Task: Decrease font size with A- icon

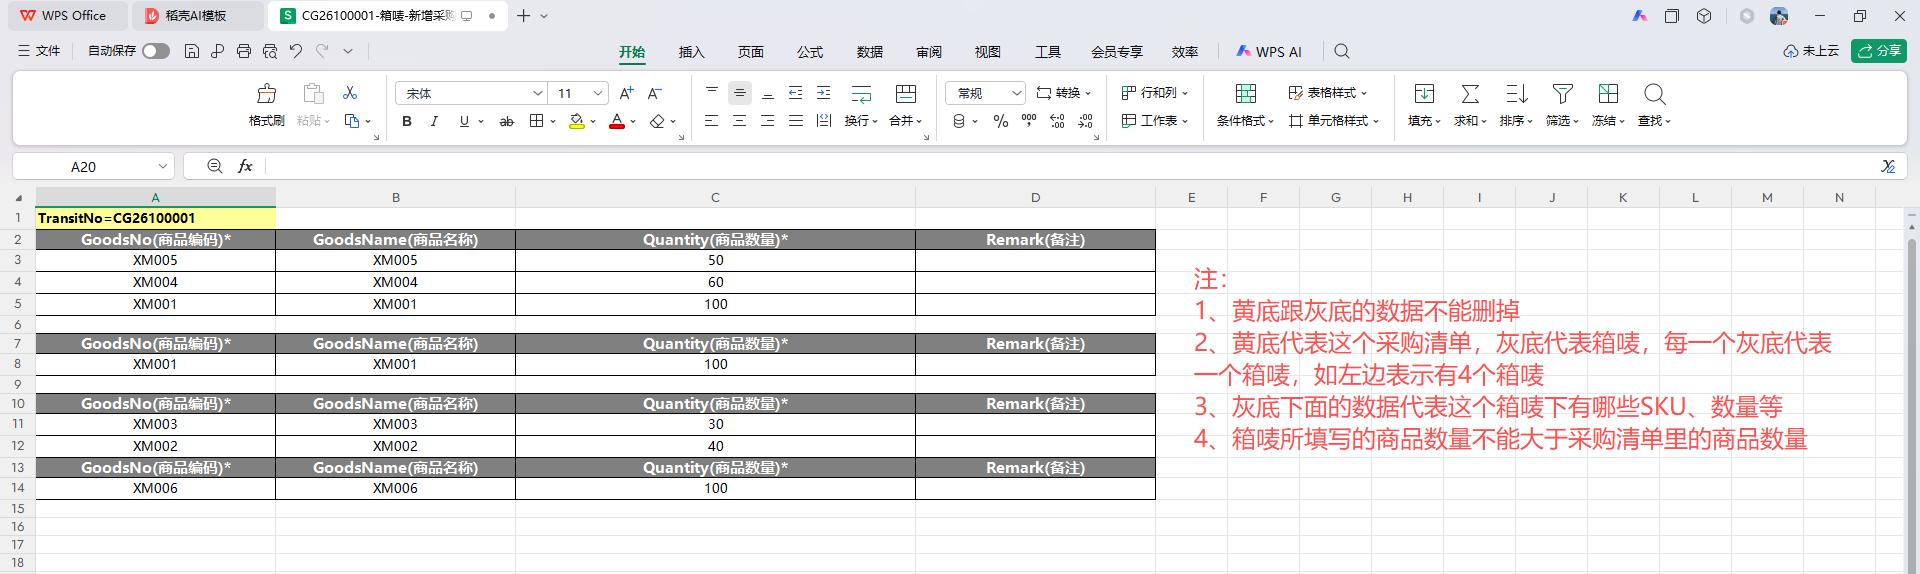Action: [x=655, y=93]
